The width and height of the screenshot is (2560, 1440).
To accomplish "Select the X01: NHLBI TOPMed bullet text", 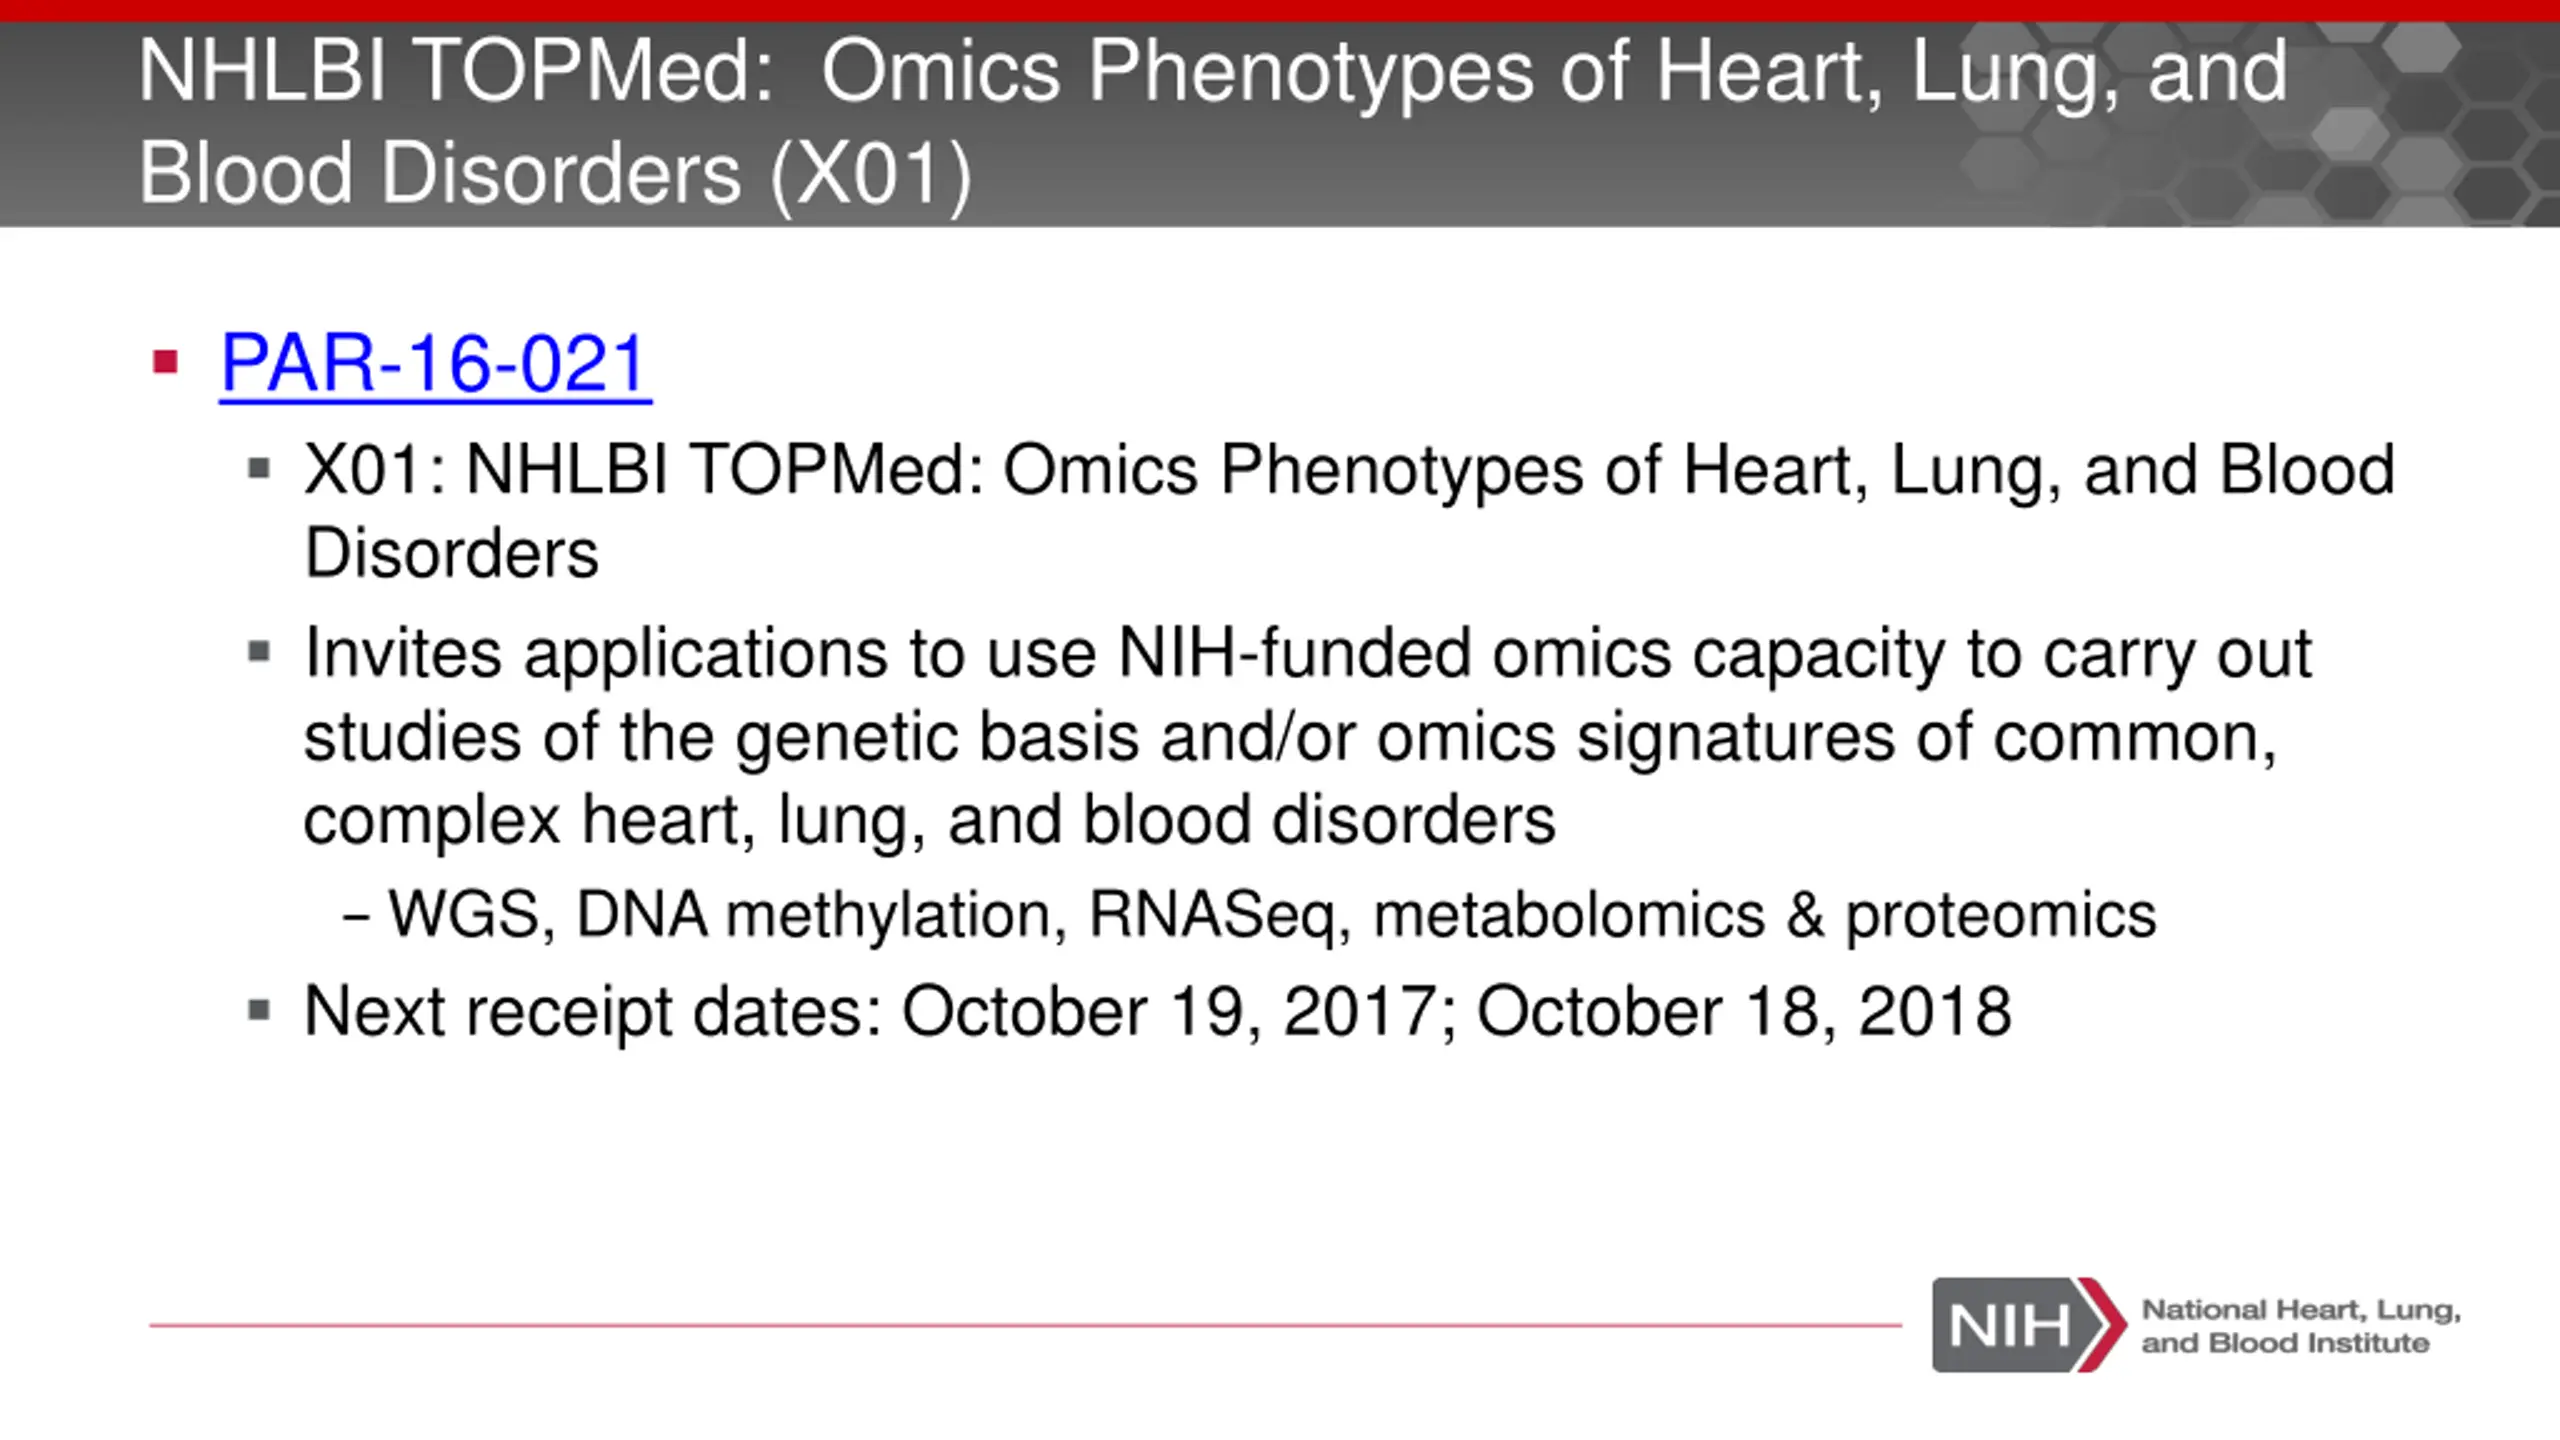I will pos(1349,510).
